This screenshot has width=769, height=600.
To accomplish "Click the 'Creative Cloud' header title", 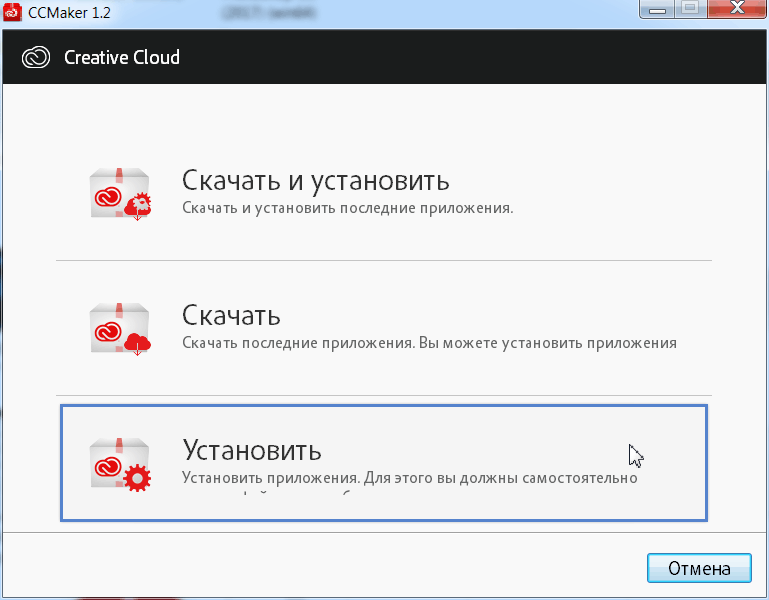I will (x=122, y=57).
